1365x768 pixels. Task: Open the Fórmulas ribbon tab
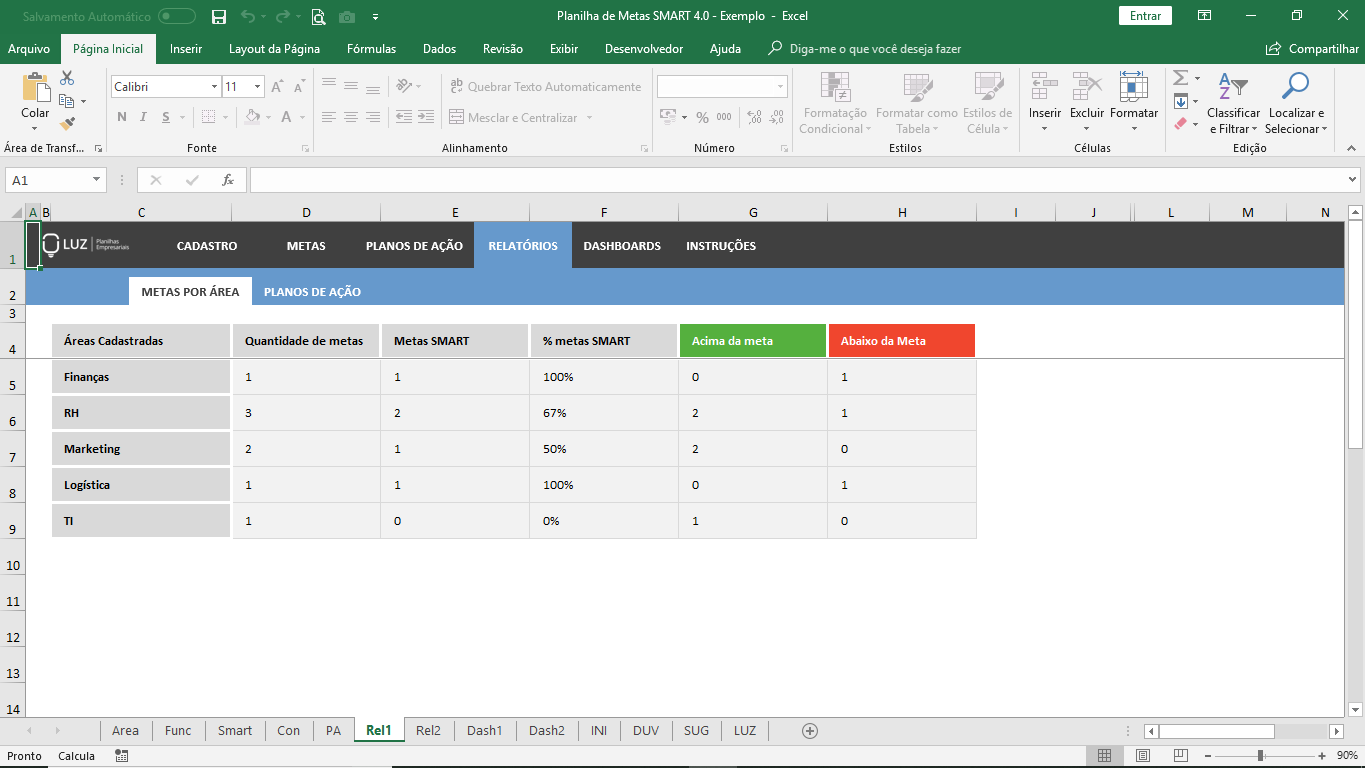coord(371,49)
